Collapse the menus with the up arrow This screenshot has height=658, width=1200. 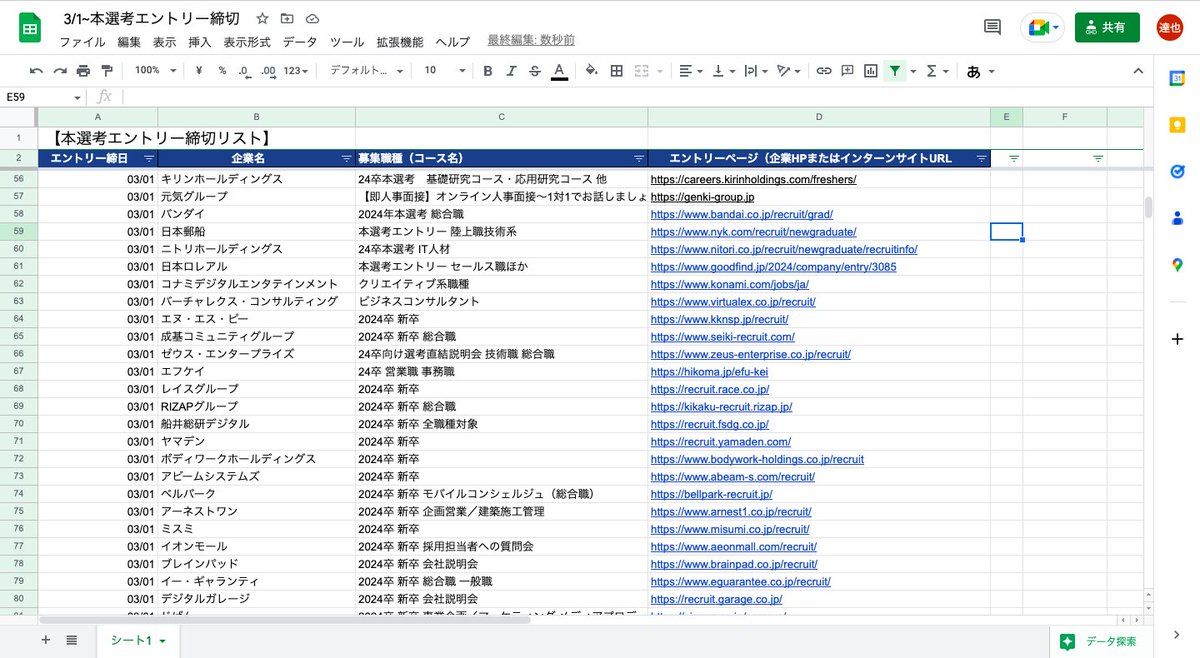click(1137, 71)
